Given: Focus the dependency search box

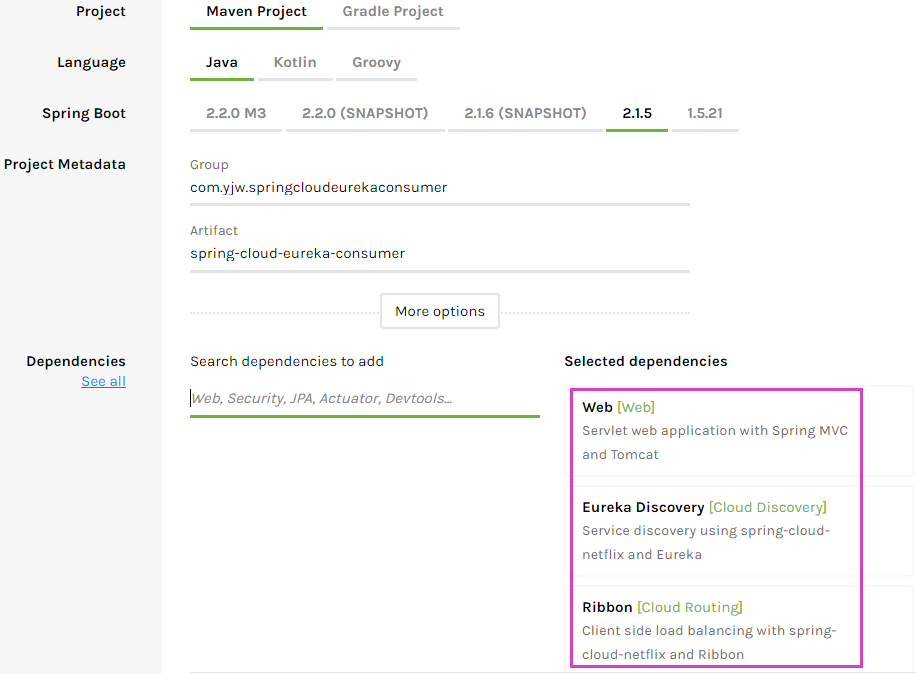Looking at the screenshot, I should [365, 399].
